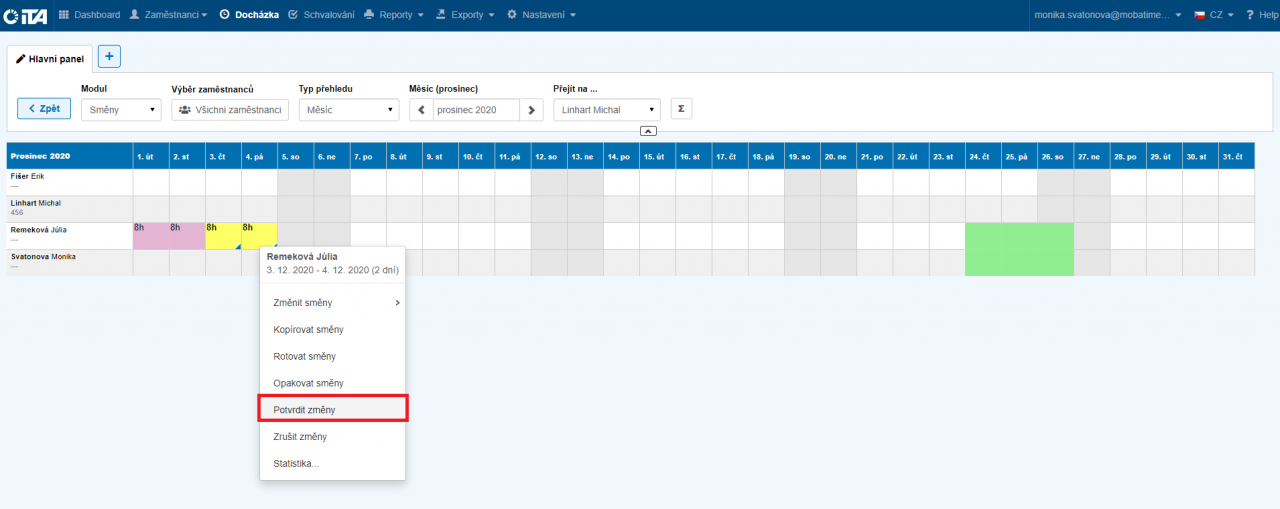Collapse the filter panel chevron
The width and height of the screenshot is (1280, 509).
tap(648, 131)
